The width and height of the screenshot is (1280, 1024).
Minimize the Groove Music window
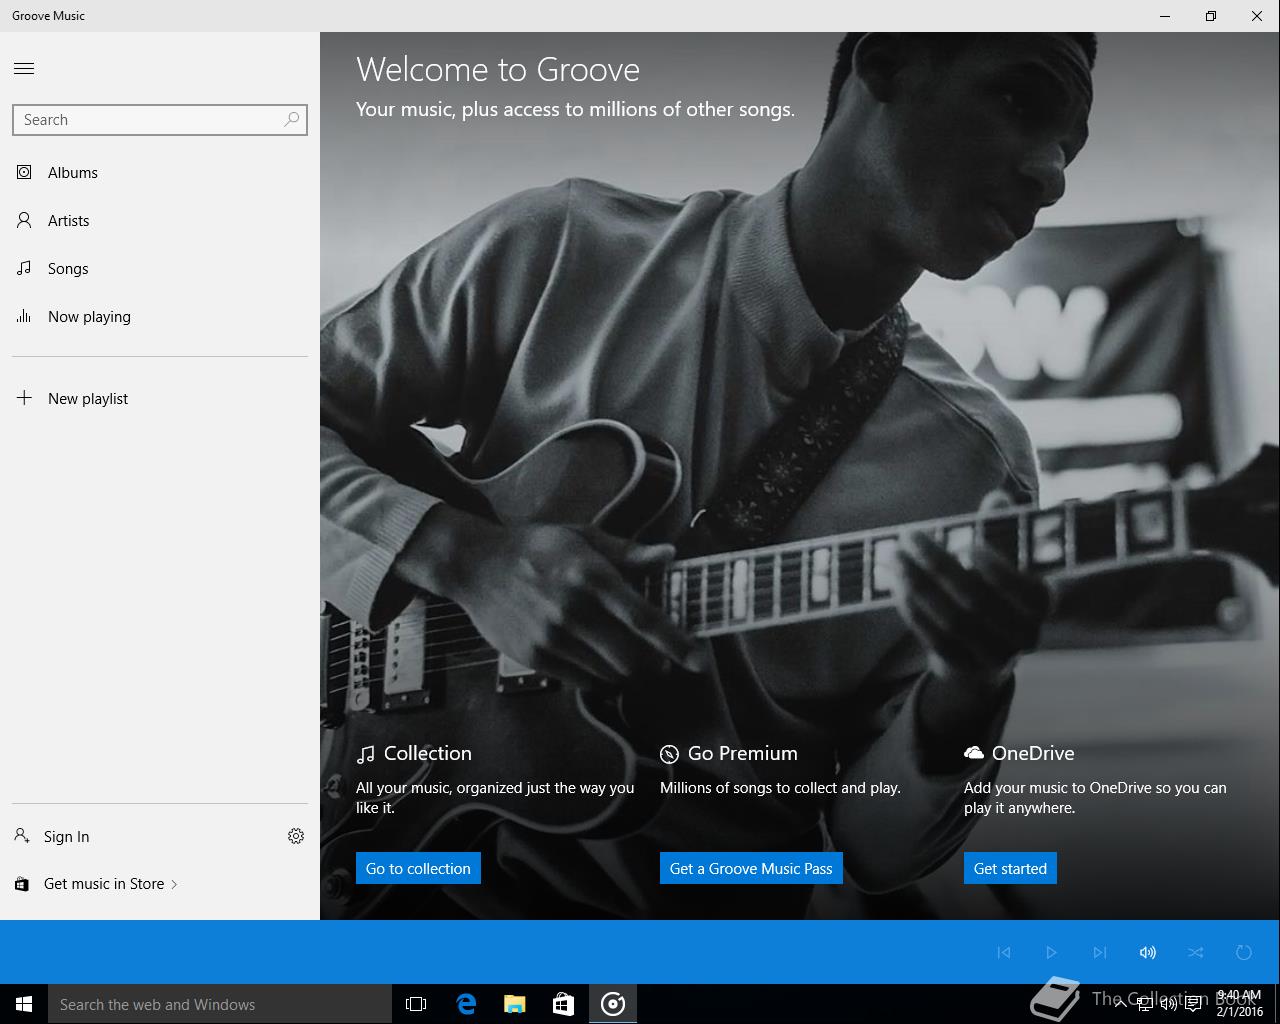point(1165,16)
